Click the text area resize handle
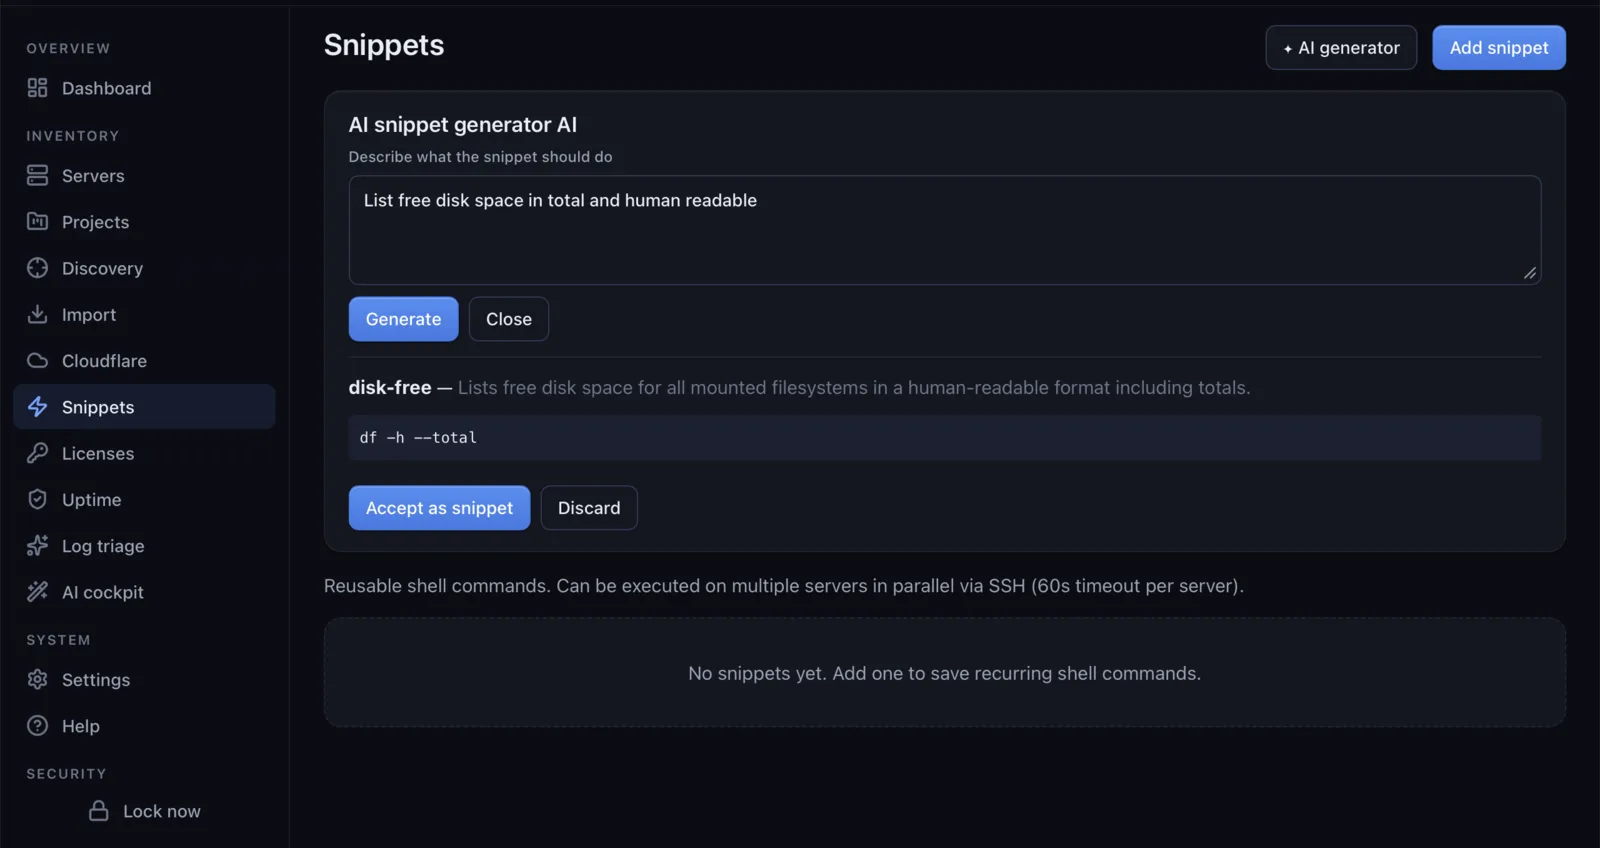 tap(1529, 273)
